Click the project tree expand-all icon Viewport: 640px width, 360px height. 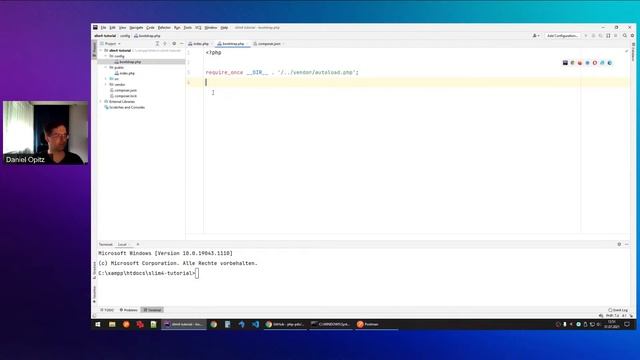[157, 44]
